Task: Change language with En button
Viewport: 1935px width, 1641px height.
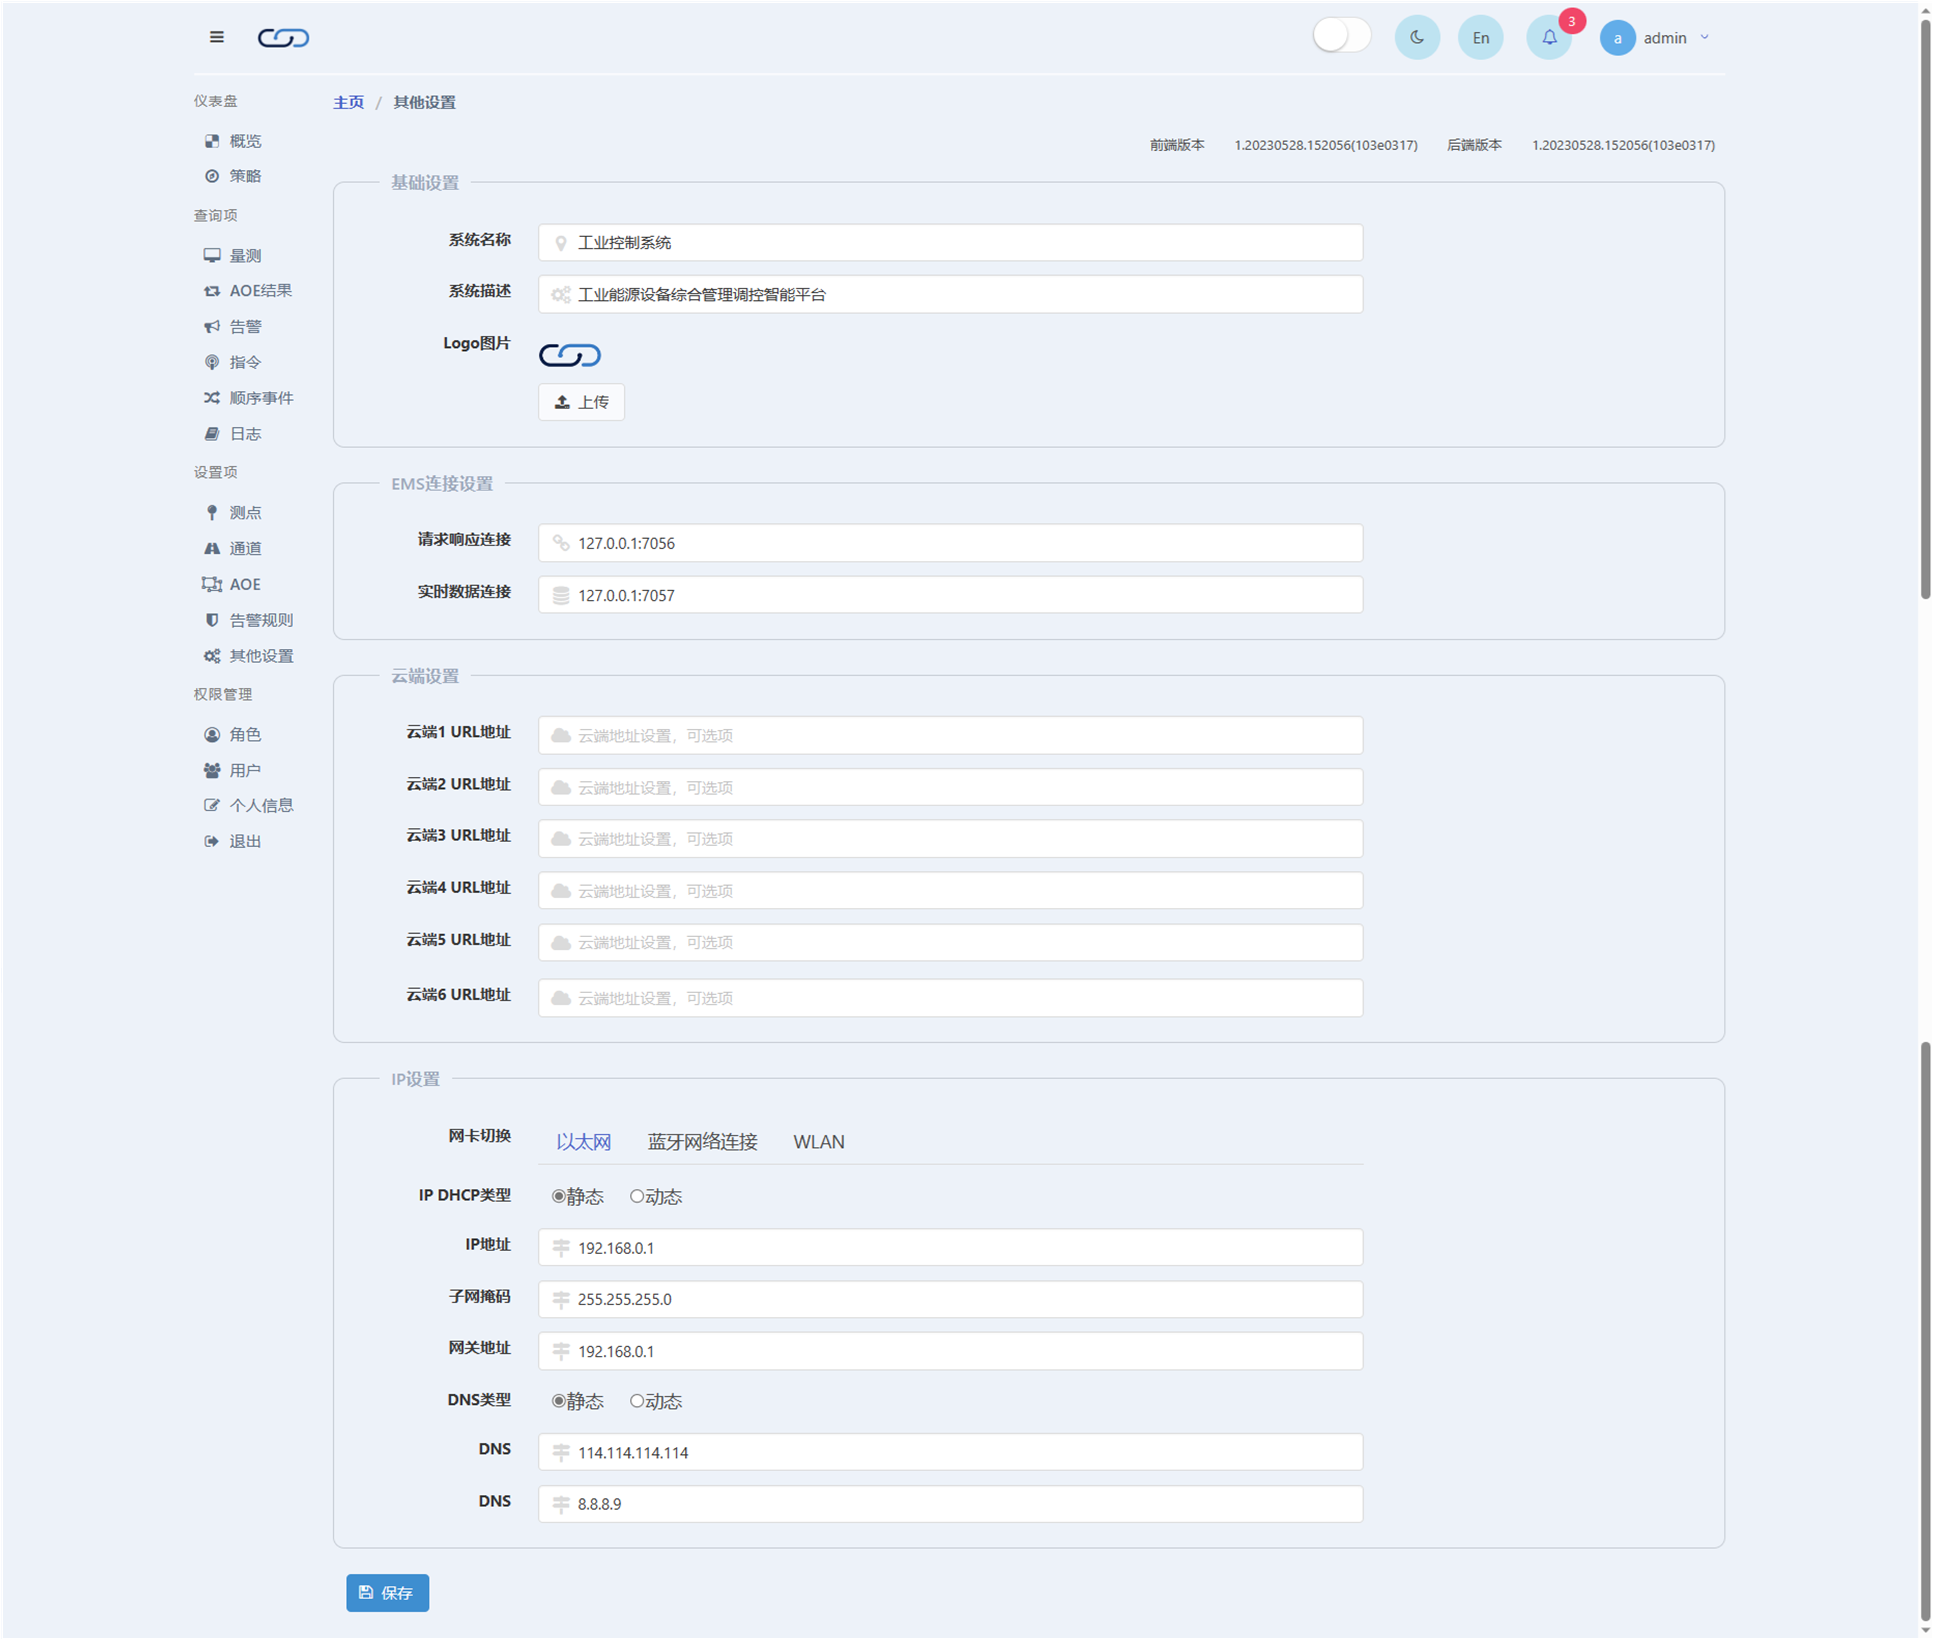Action: 1480,38
